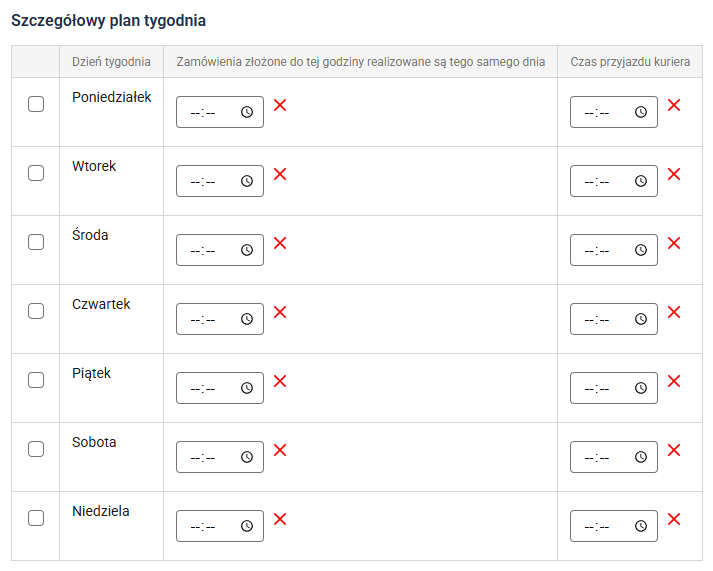Open clock picker for Niedziela courier arrival

641,526
